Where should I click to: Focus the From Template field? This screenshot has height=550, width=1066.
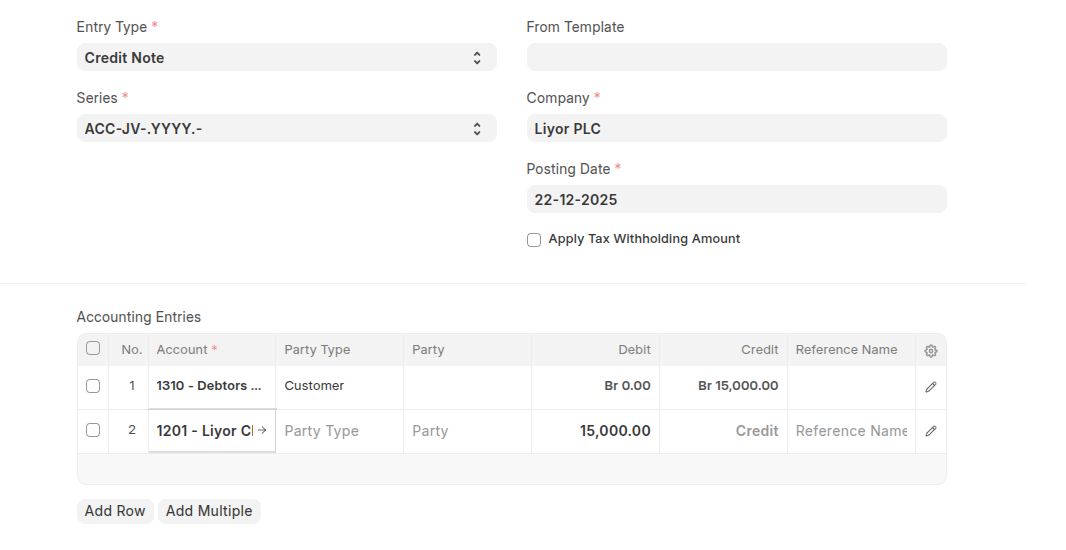tap(736, 58)
